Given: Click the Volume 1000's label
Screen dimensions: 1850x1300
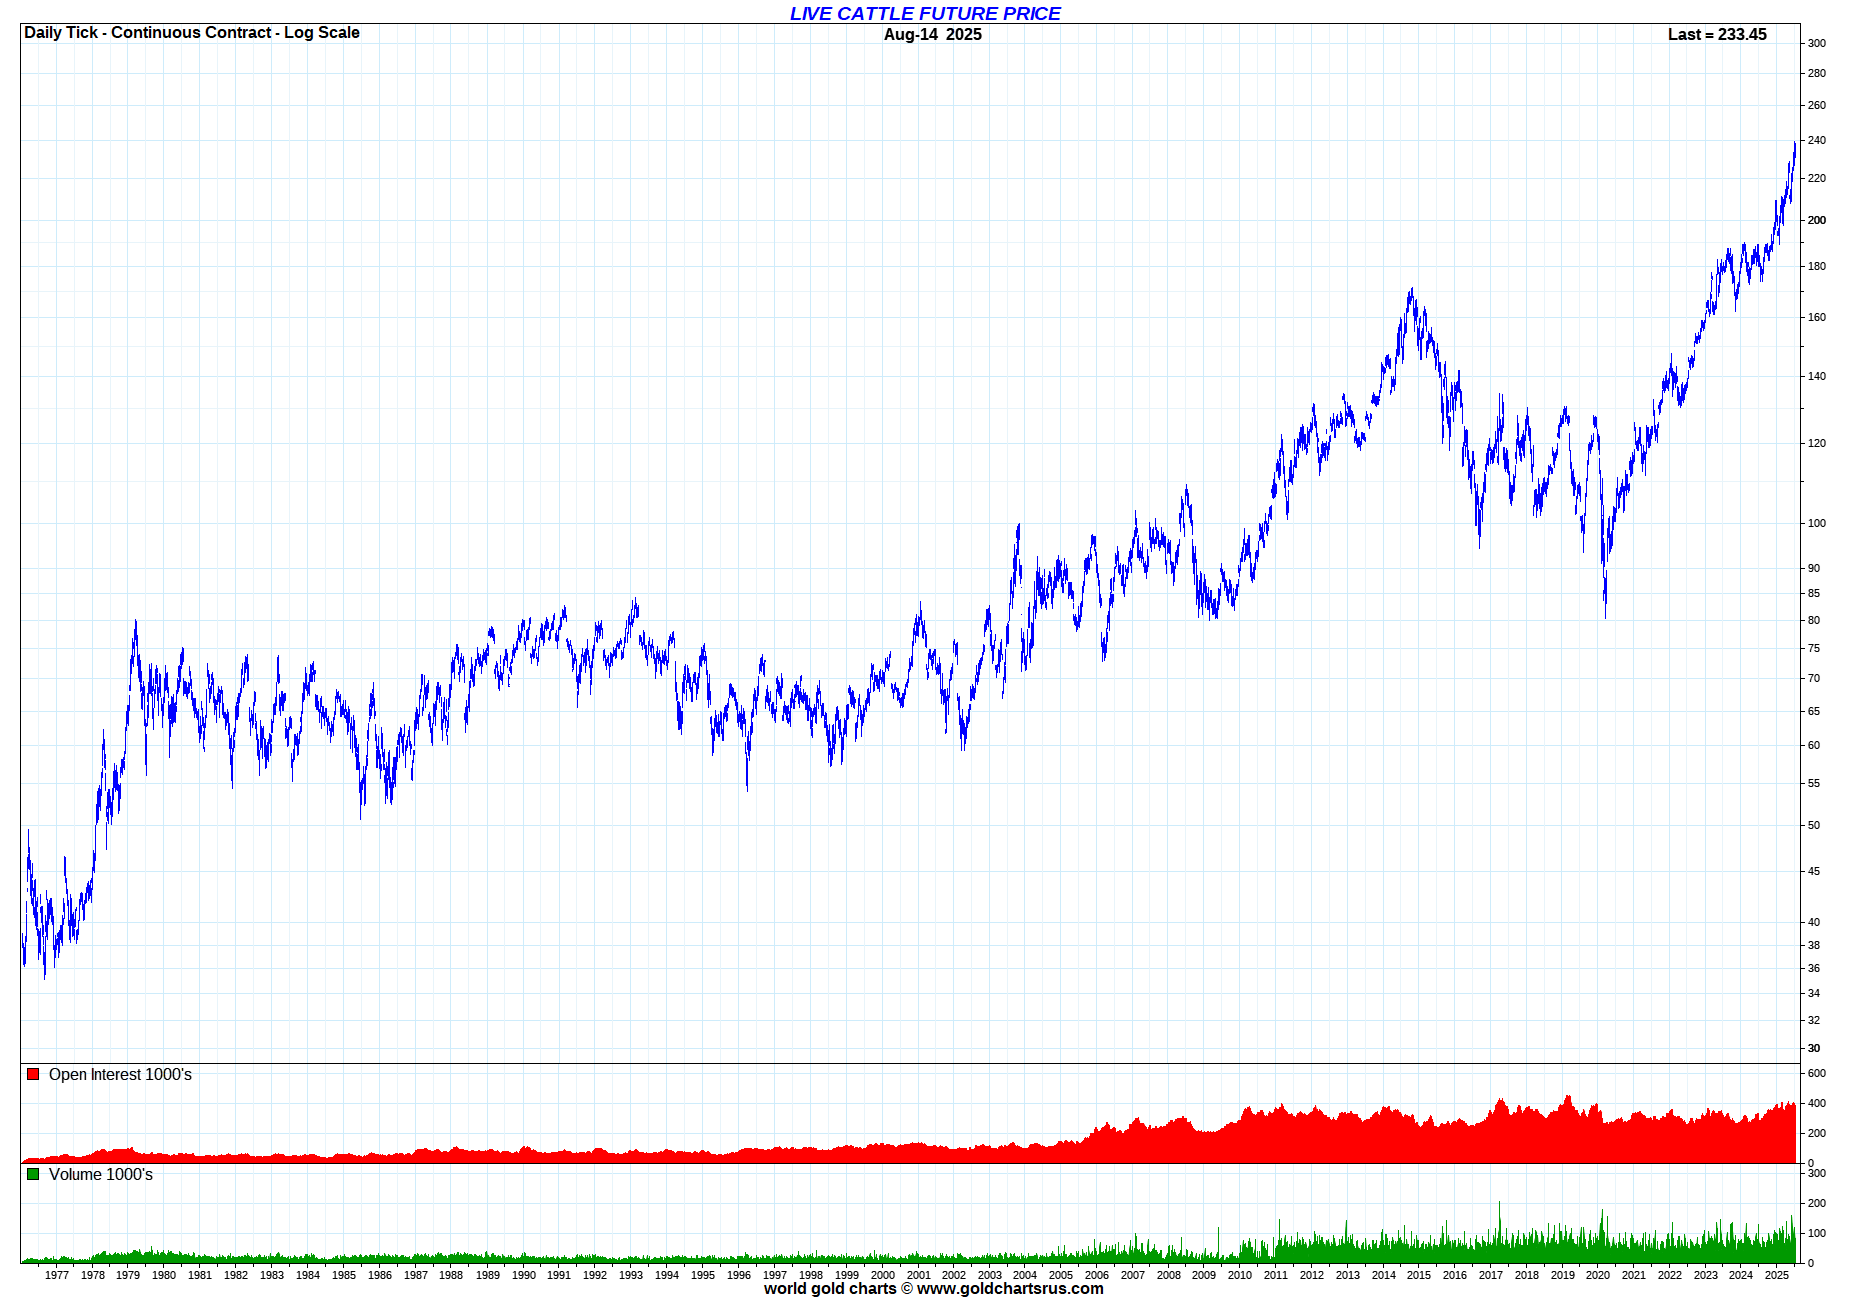Looking at the screenshot, I should point(101,1174).
